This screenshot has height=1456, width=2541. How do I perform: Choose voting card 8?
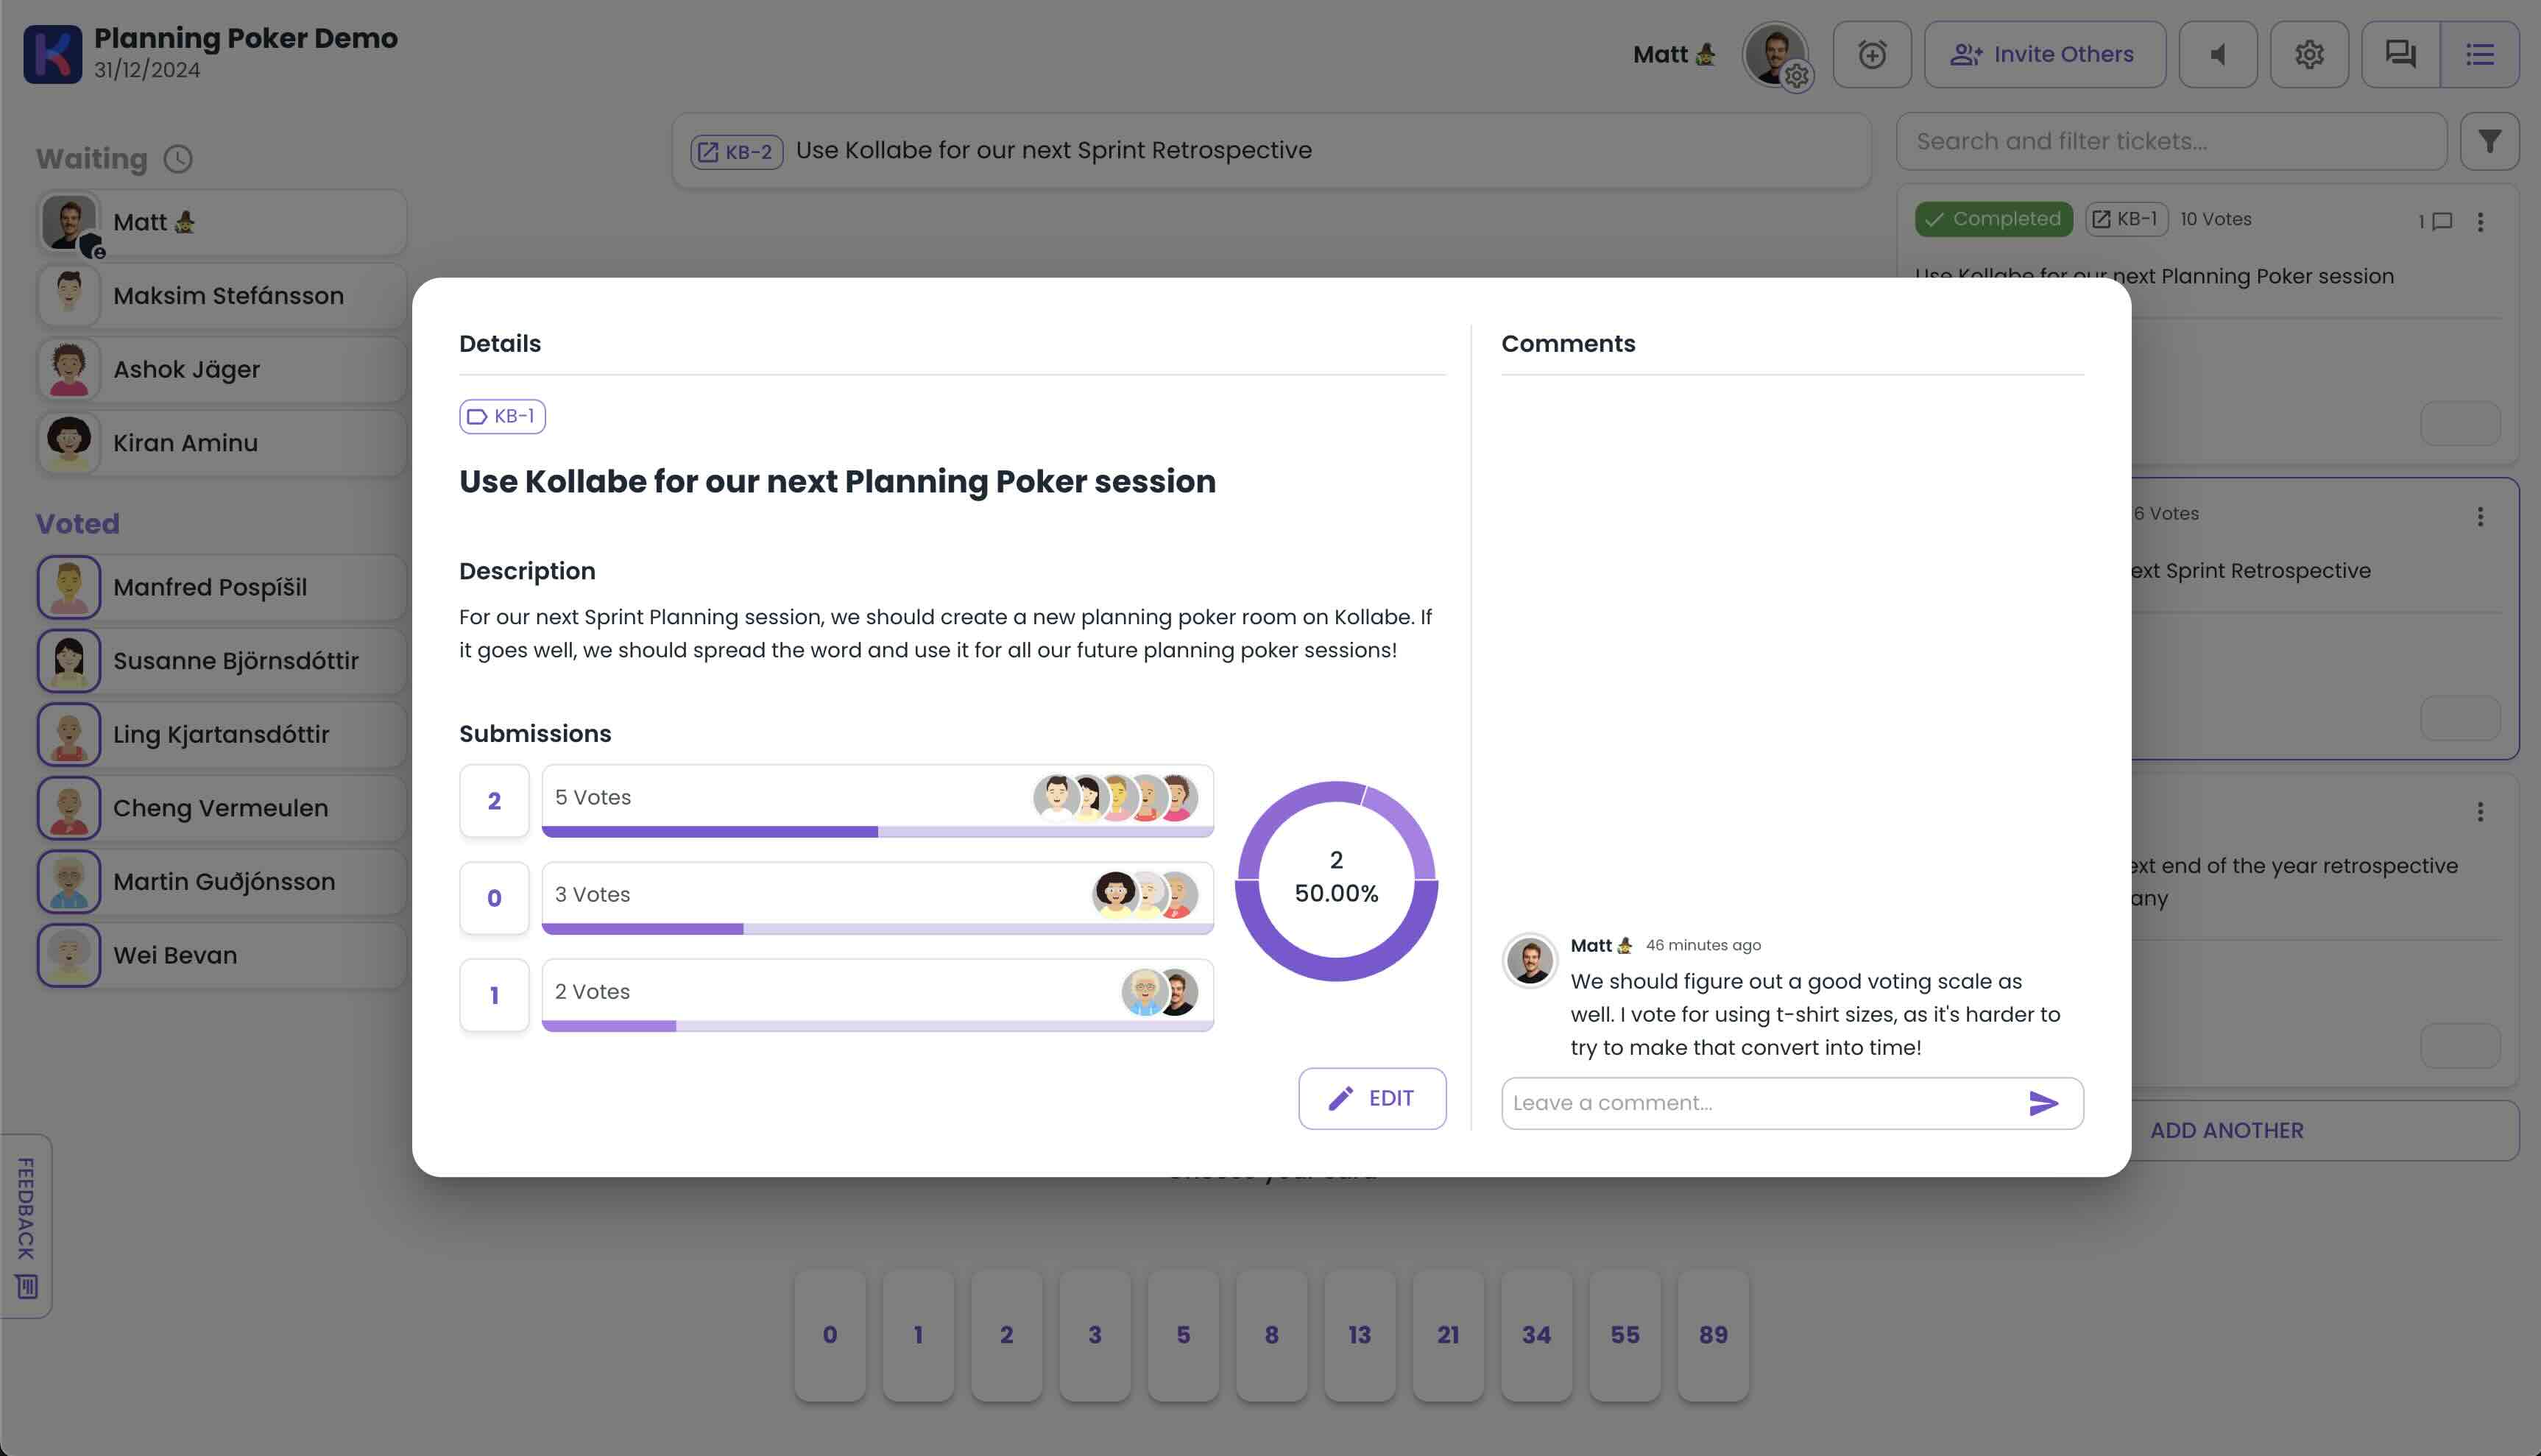click(x=1271, y=1335)
